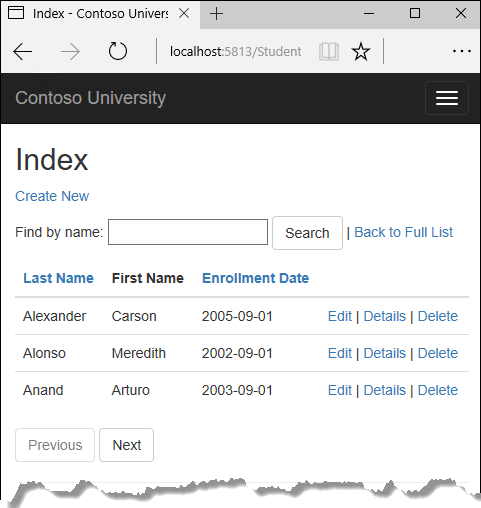View Details for Alexander Carson
The height and width of the screenshot is (508, 481).
(385, 316)
